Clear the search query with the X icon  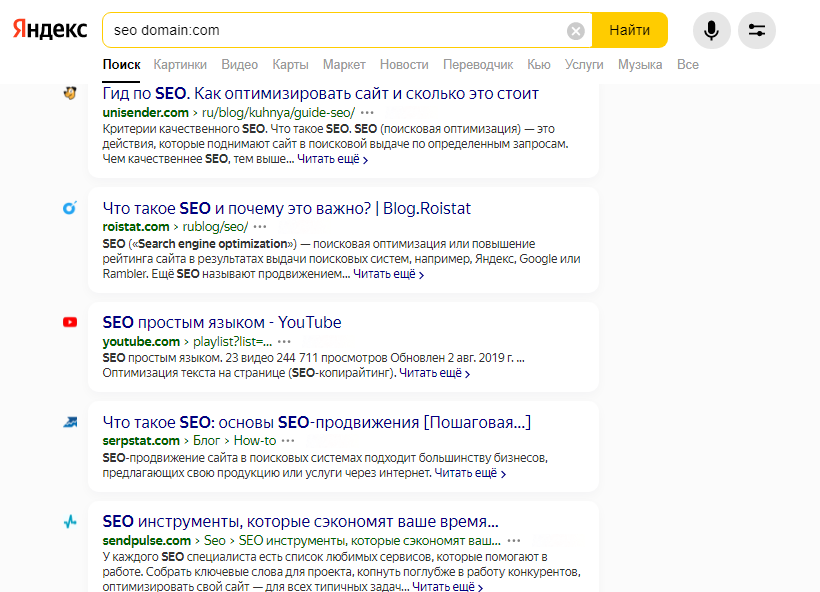(576, 31)
